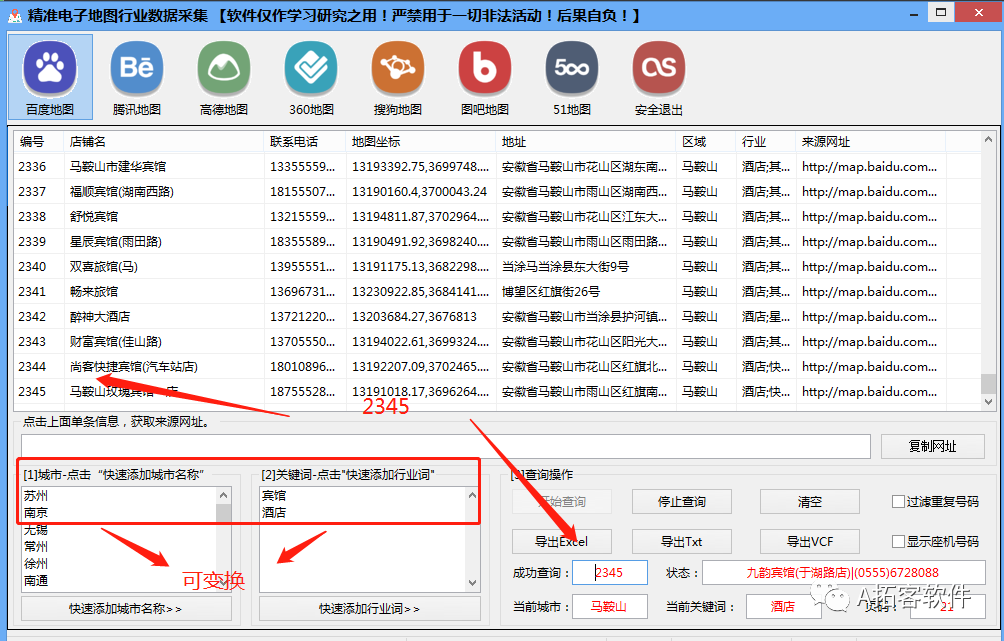Click 清空 button
Image resolution: width=1004 pixels, height=641 pixels.
(809, 501)
